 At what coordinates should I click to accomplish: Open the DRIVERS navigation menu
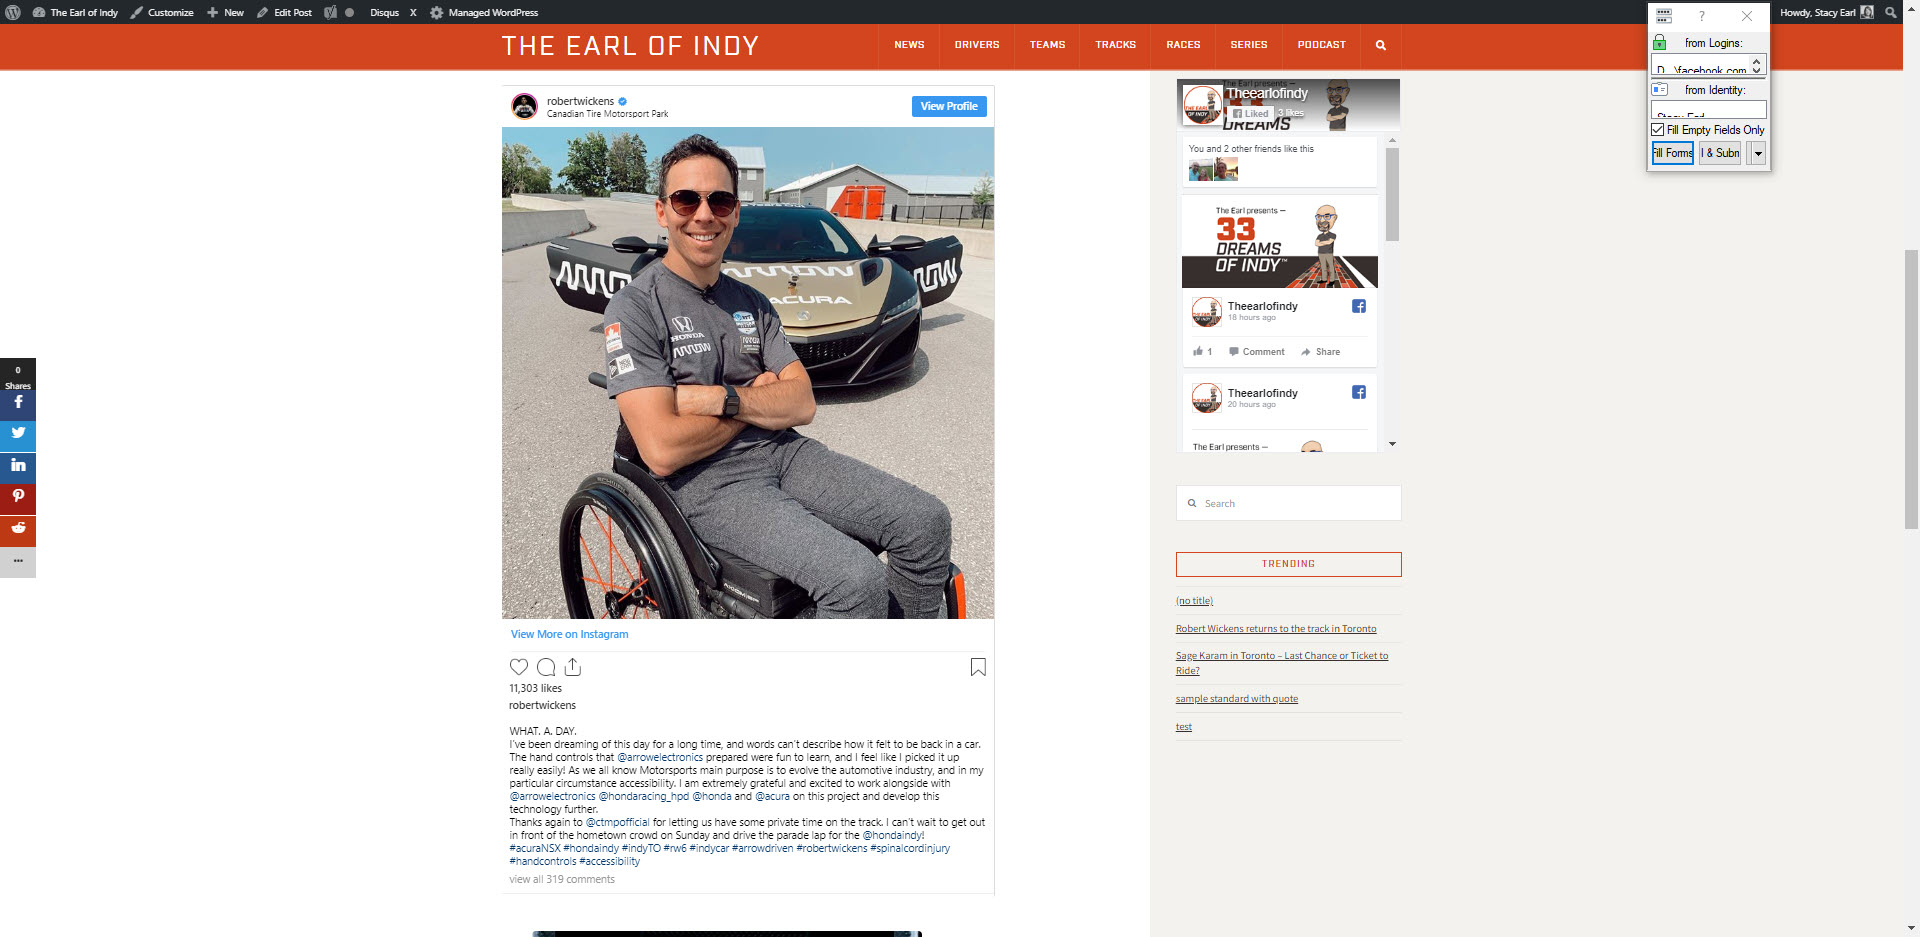977,45
